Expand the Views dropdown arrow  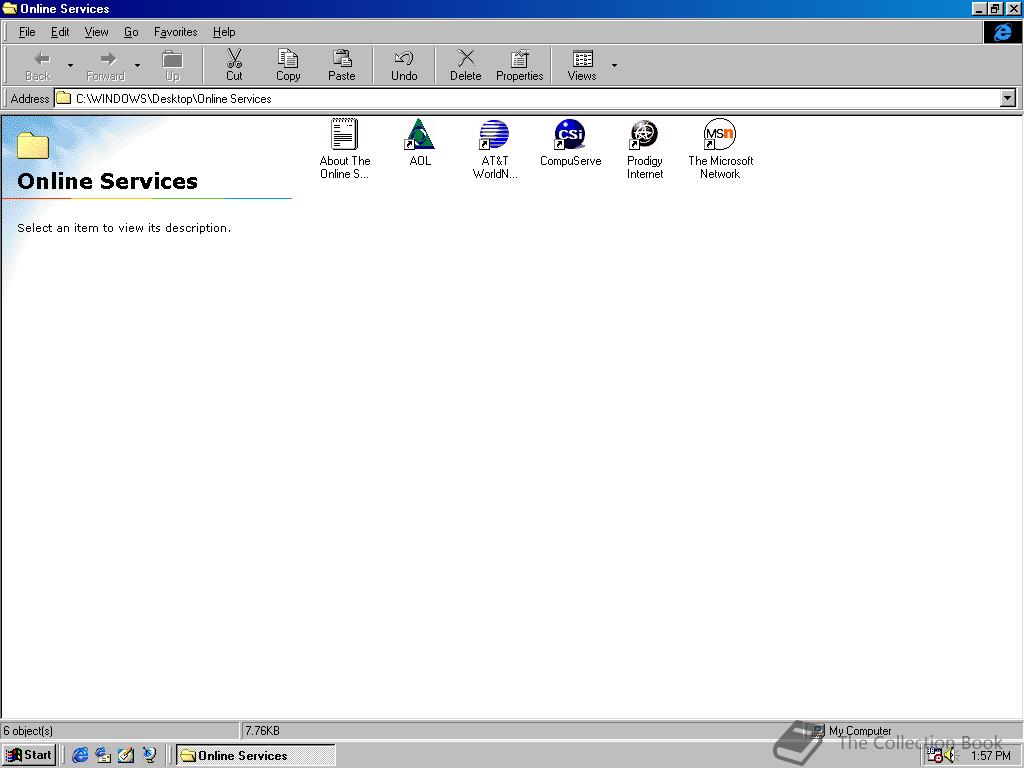614,65
